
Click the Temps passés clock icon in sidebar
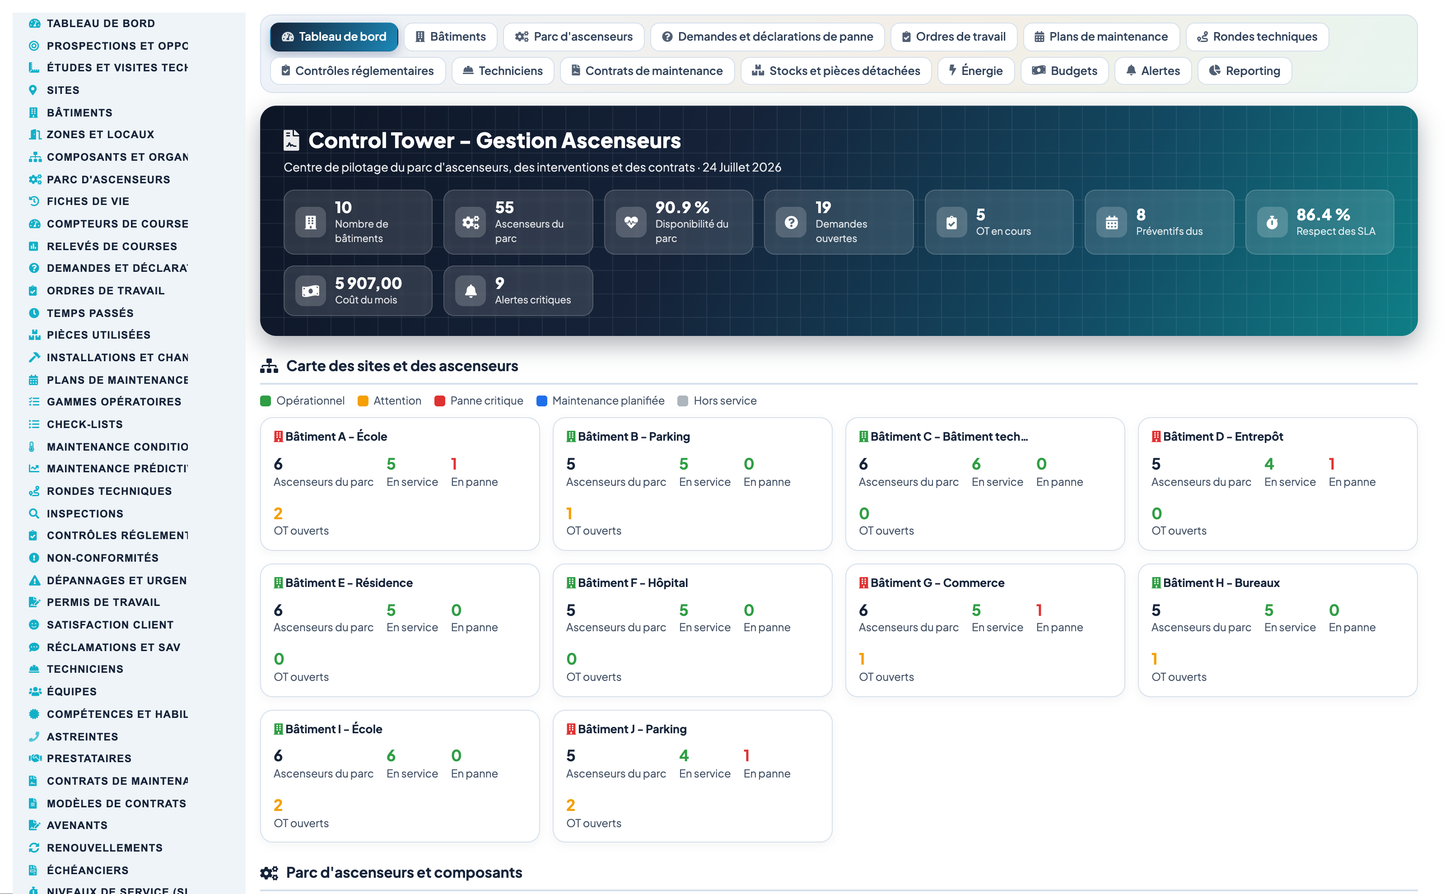pos(34,313)
